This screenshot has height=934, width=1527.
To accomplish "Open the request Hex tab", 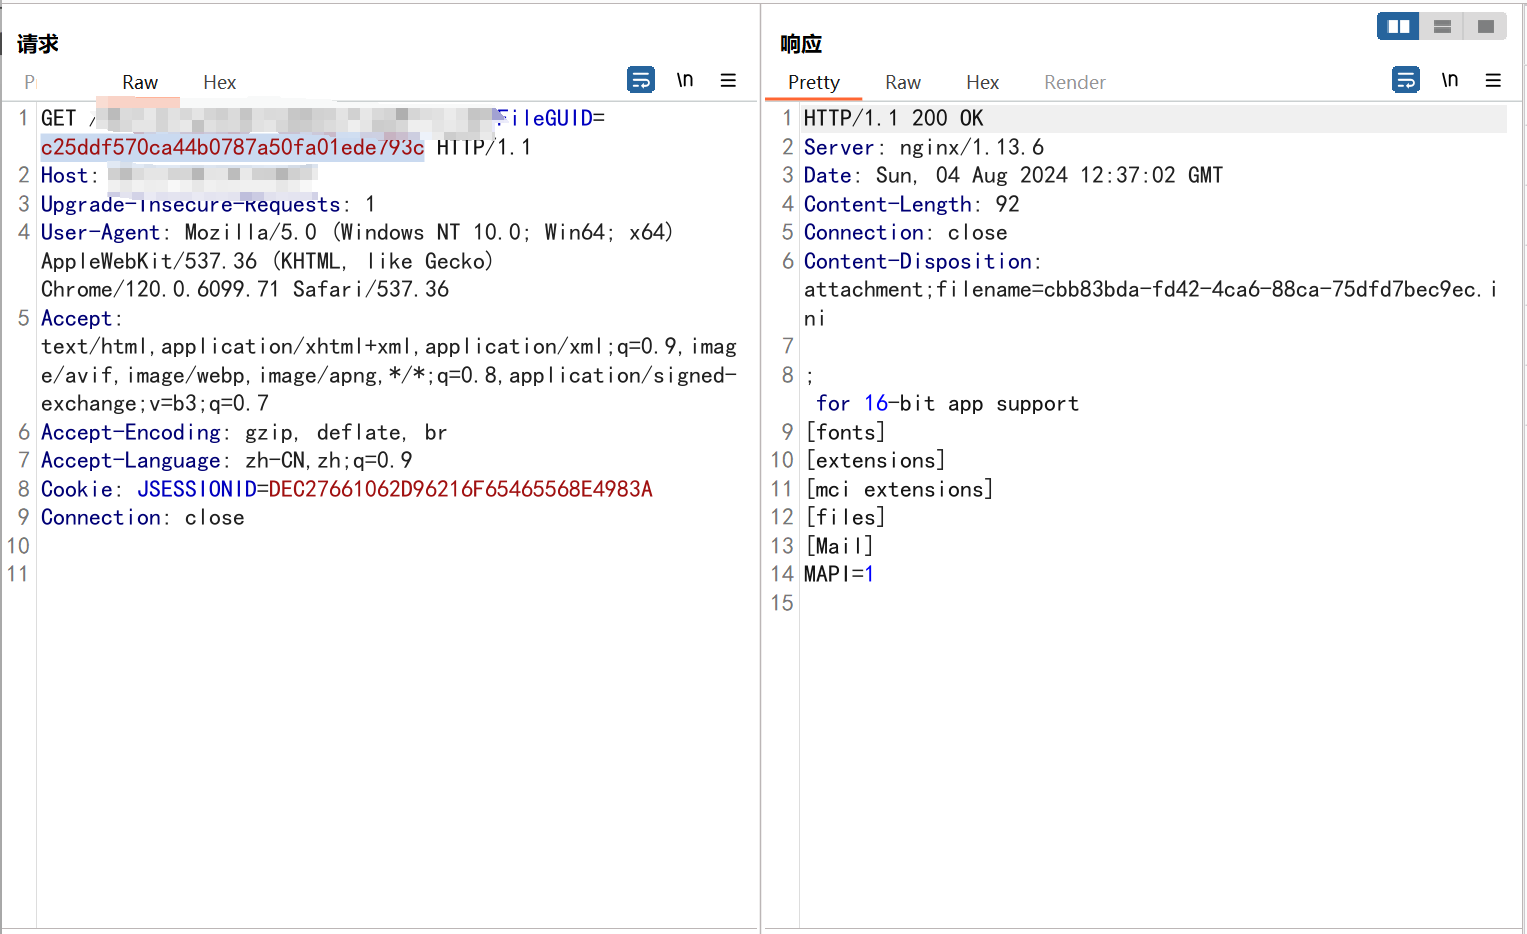I will pyautogui.click(x=219, y=83).
